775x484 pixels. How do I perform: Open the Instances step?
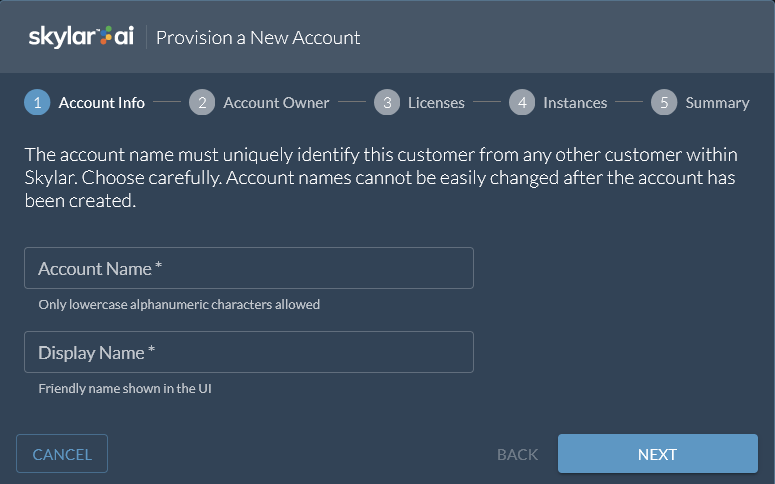pyautogui.click(x=575, y=102)
